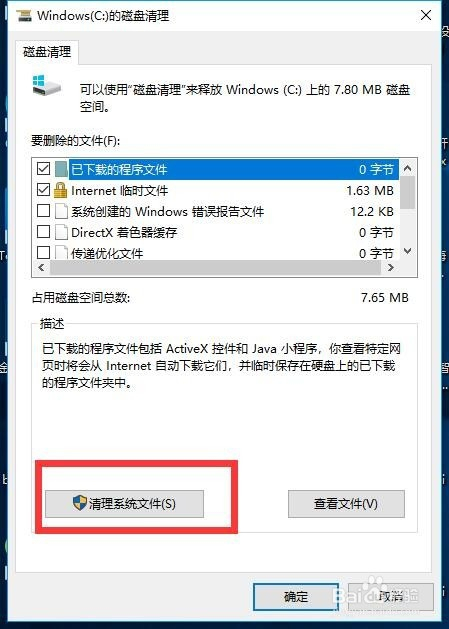Click the page icon beside DirectX 着色器缓存

61,232
